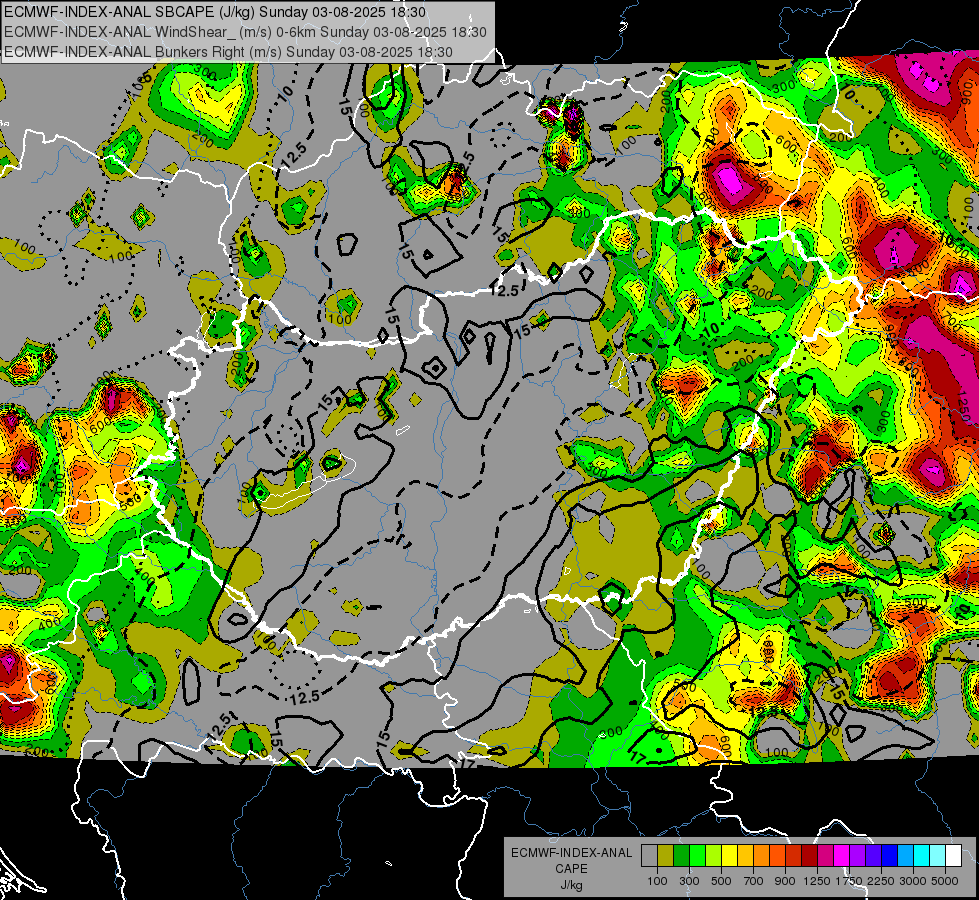Click the legend scale label 300
The image size is (979, 900).
689,881
